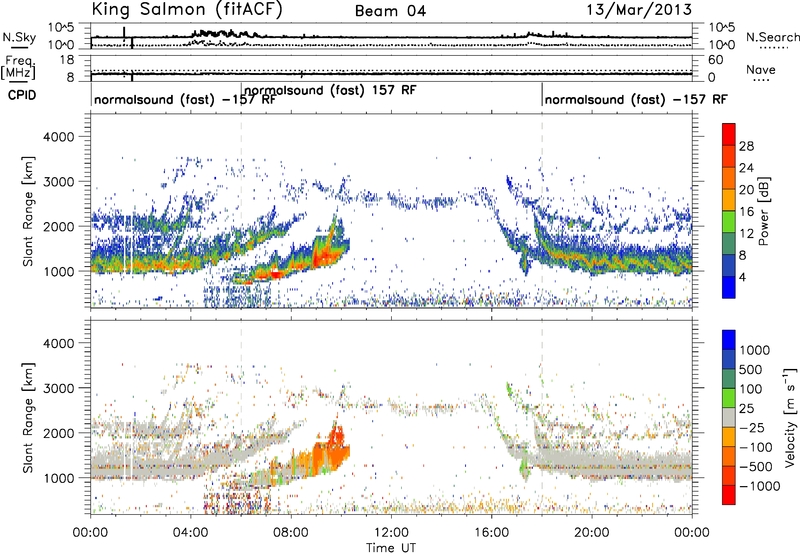Pick the bright blue bottom power color segment
Screen dimensions: 800x554
pyautogui.click(x=729, y=288)
